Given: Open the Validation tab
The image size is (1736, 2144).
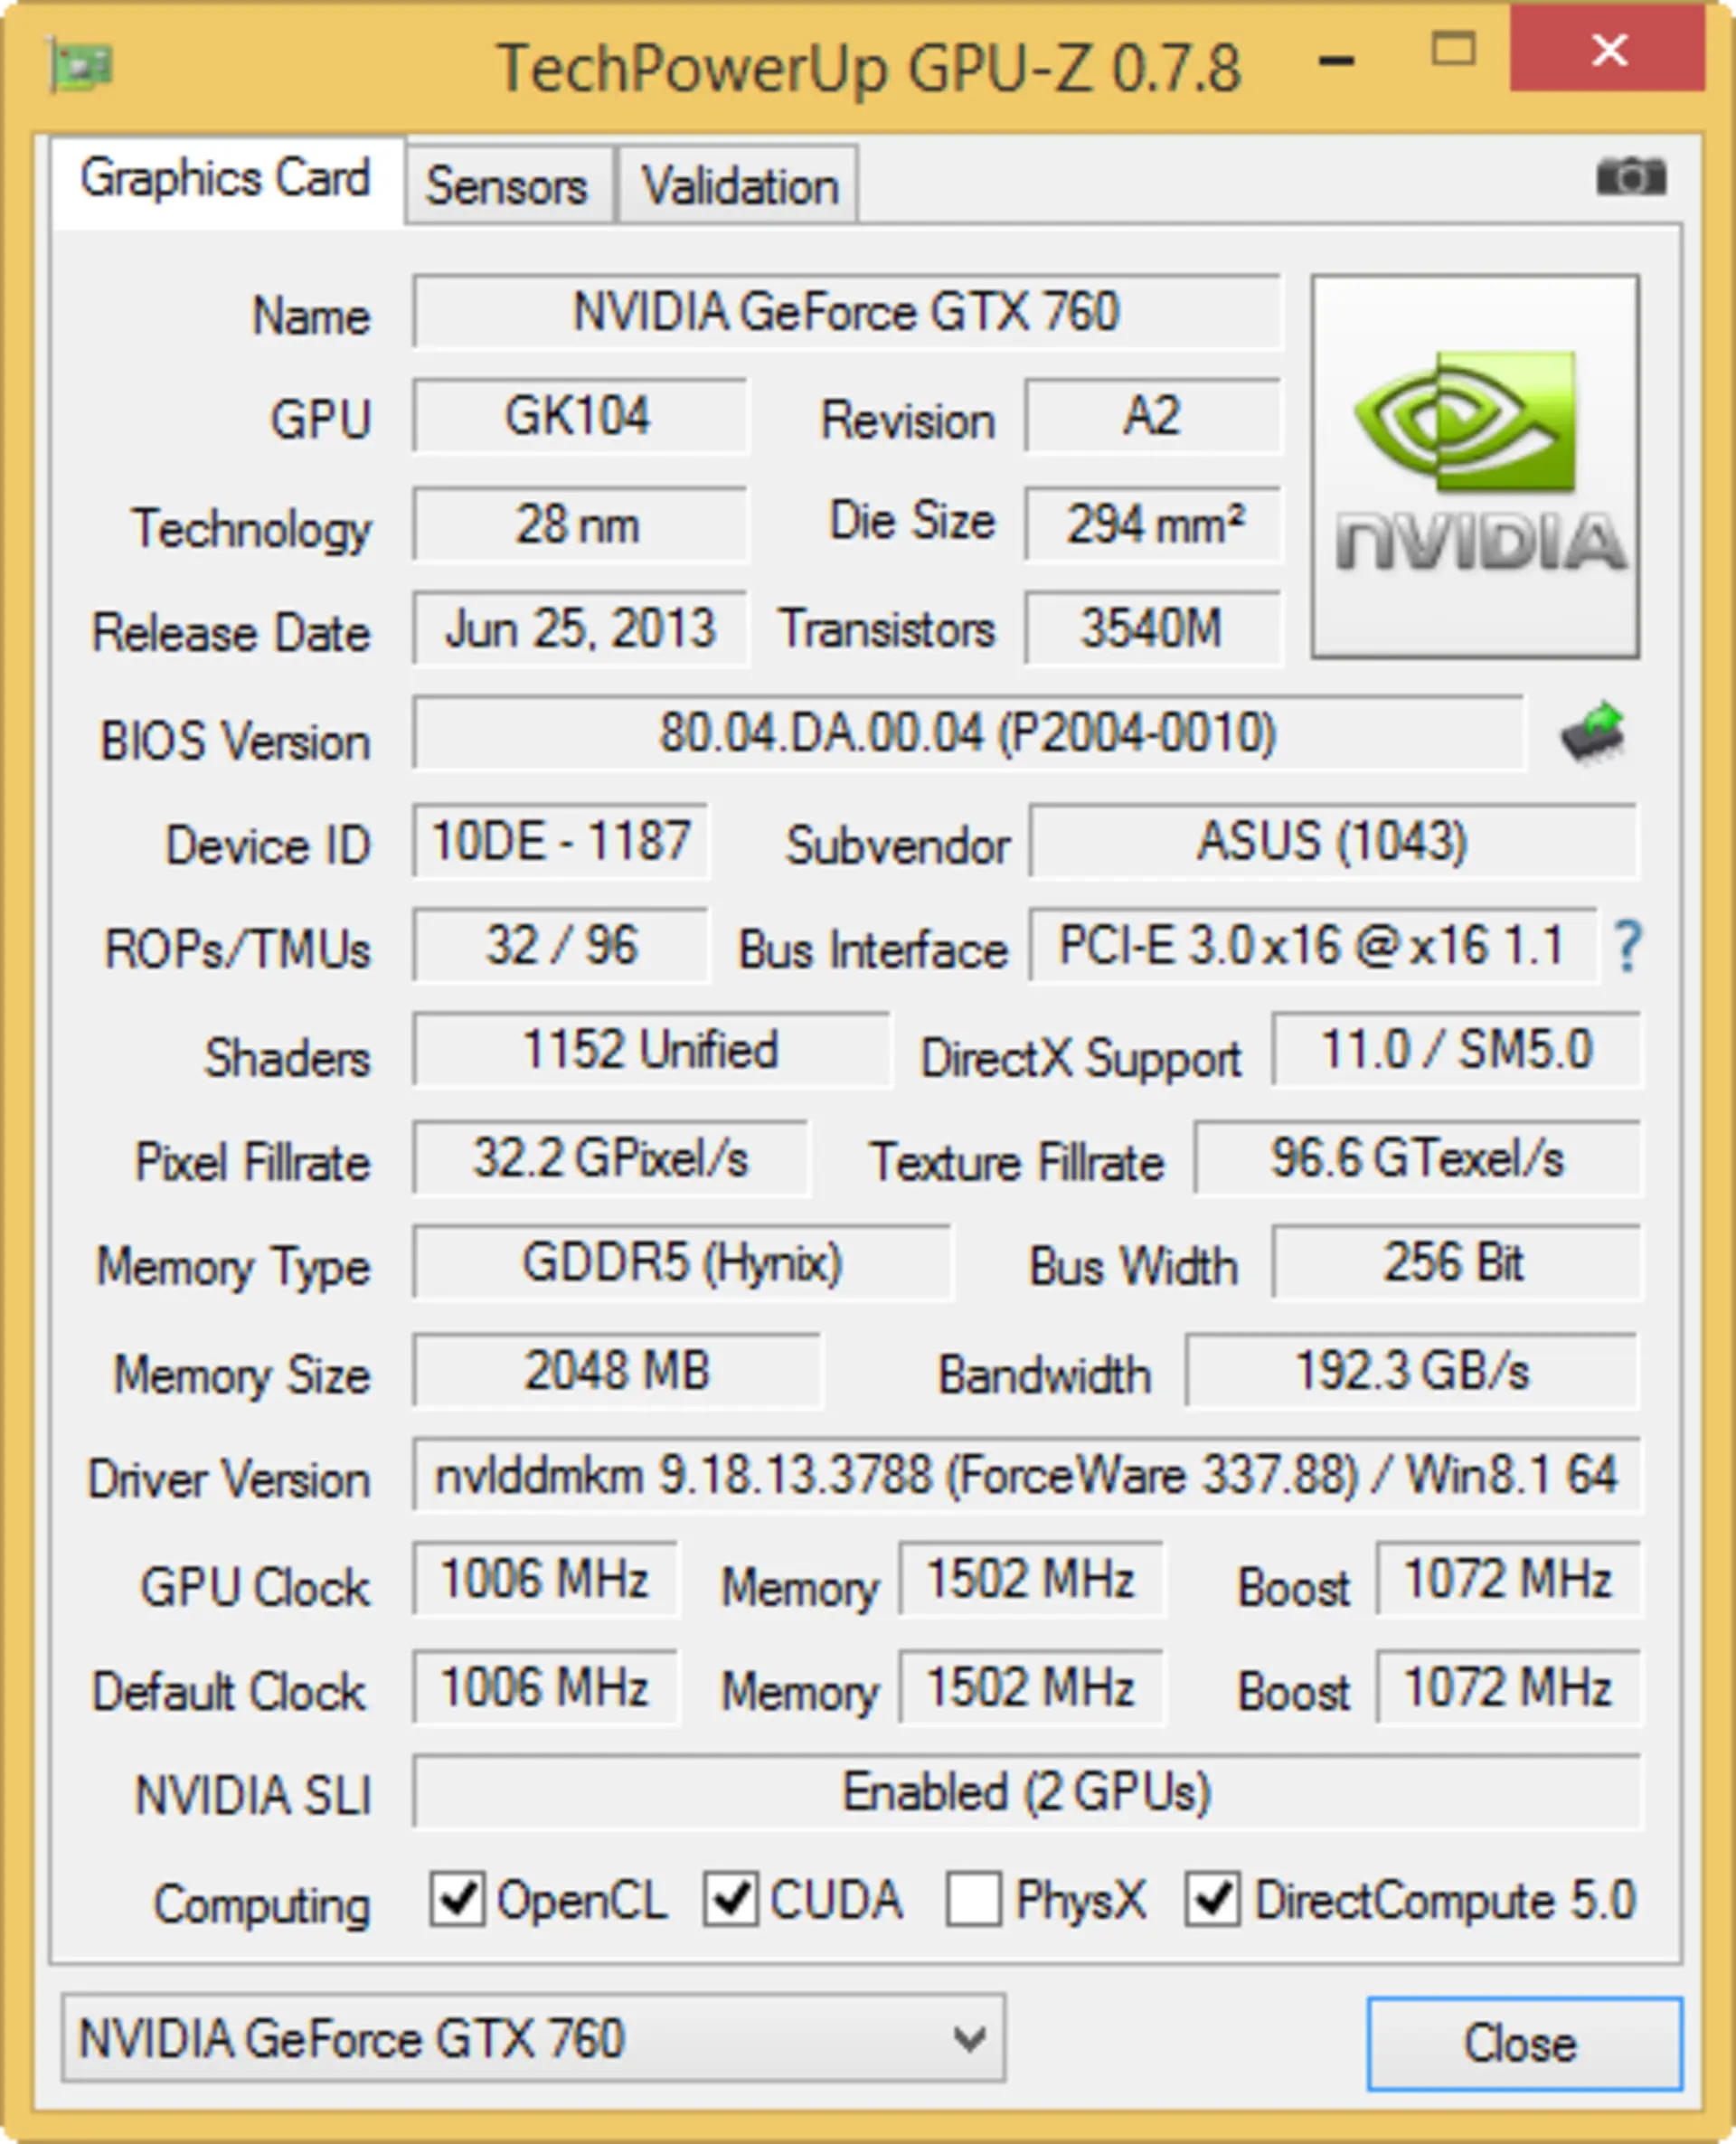Looking at the screenshot, I should point(739,185).
